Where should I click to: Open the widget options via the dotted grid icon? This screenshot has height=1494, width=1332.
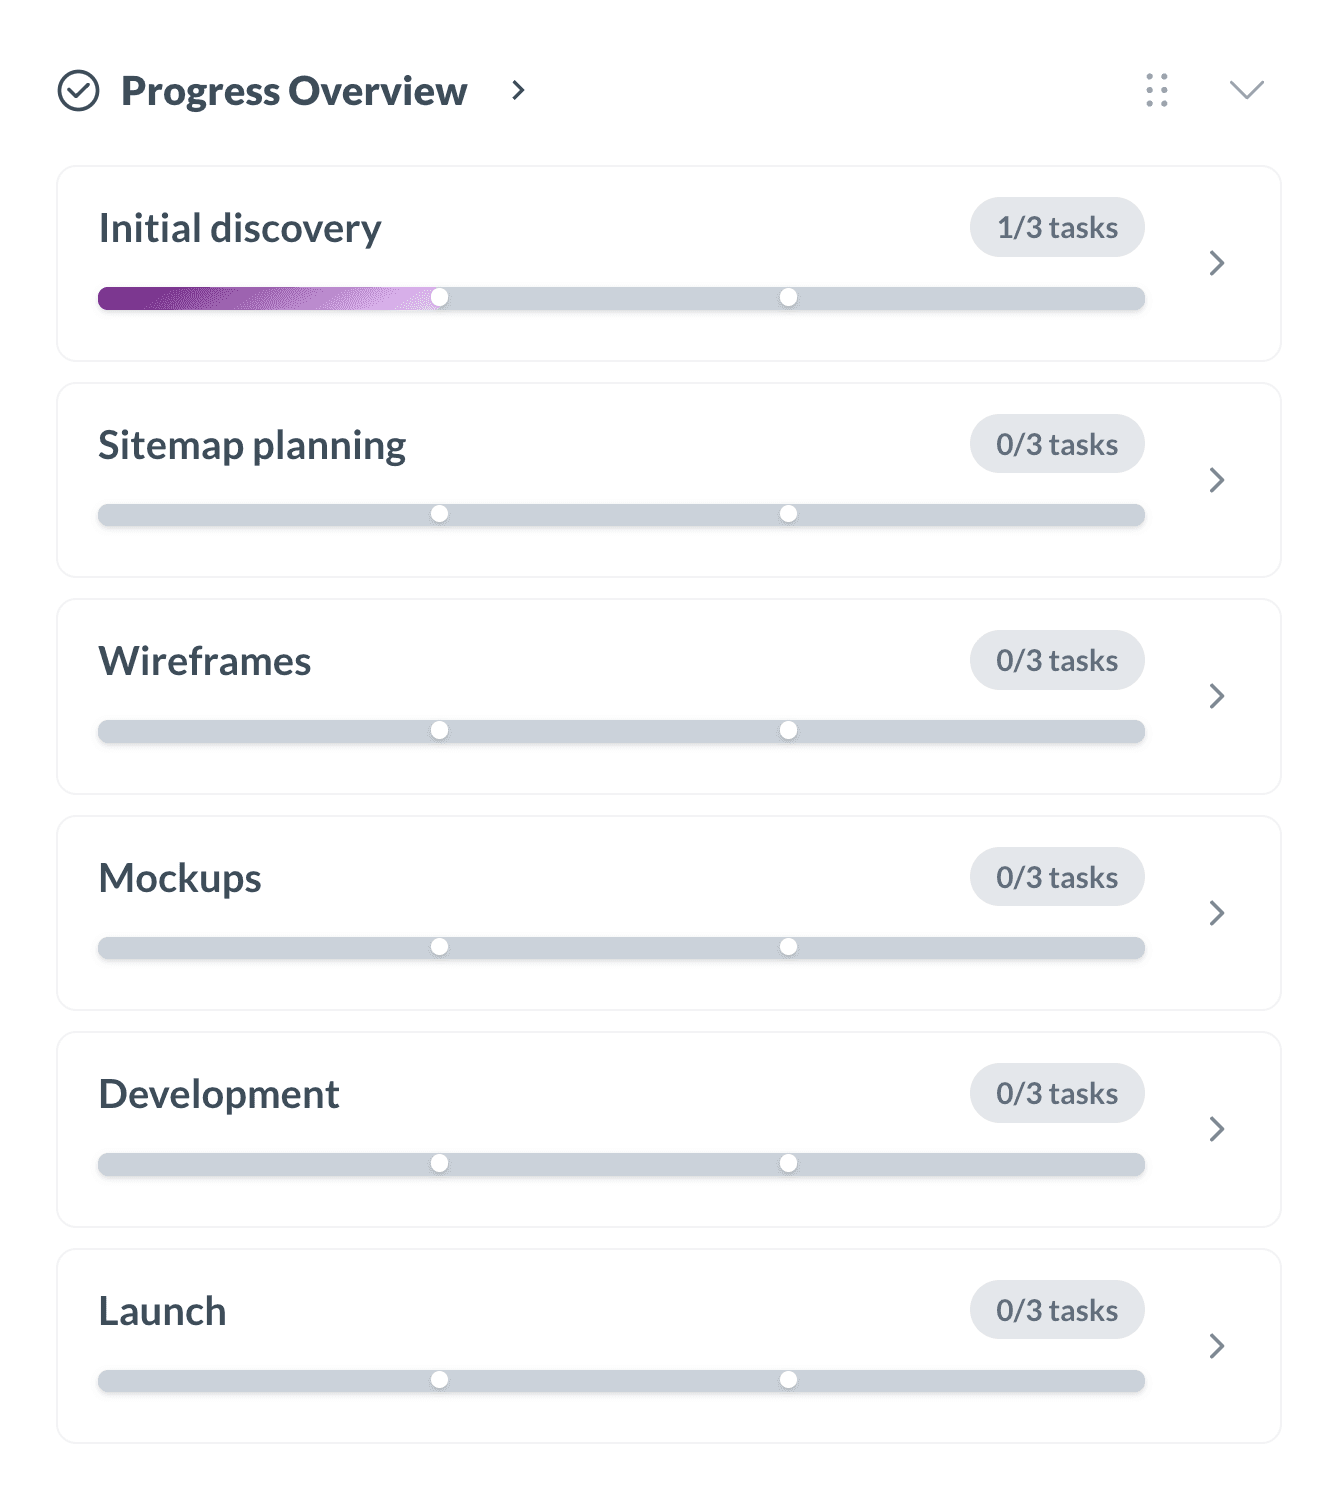pyautogui.click(x=1156, y=91)
